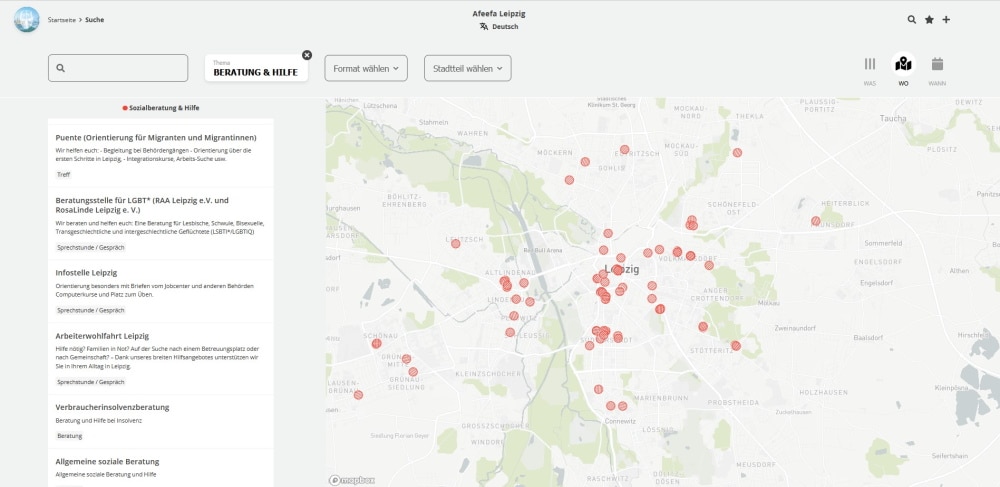Click the translate icon next to Deutsch
Viewport: 1000px width, 487px height.
coord(484,27)
